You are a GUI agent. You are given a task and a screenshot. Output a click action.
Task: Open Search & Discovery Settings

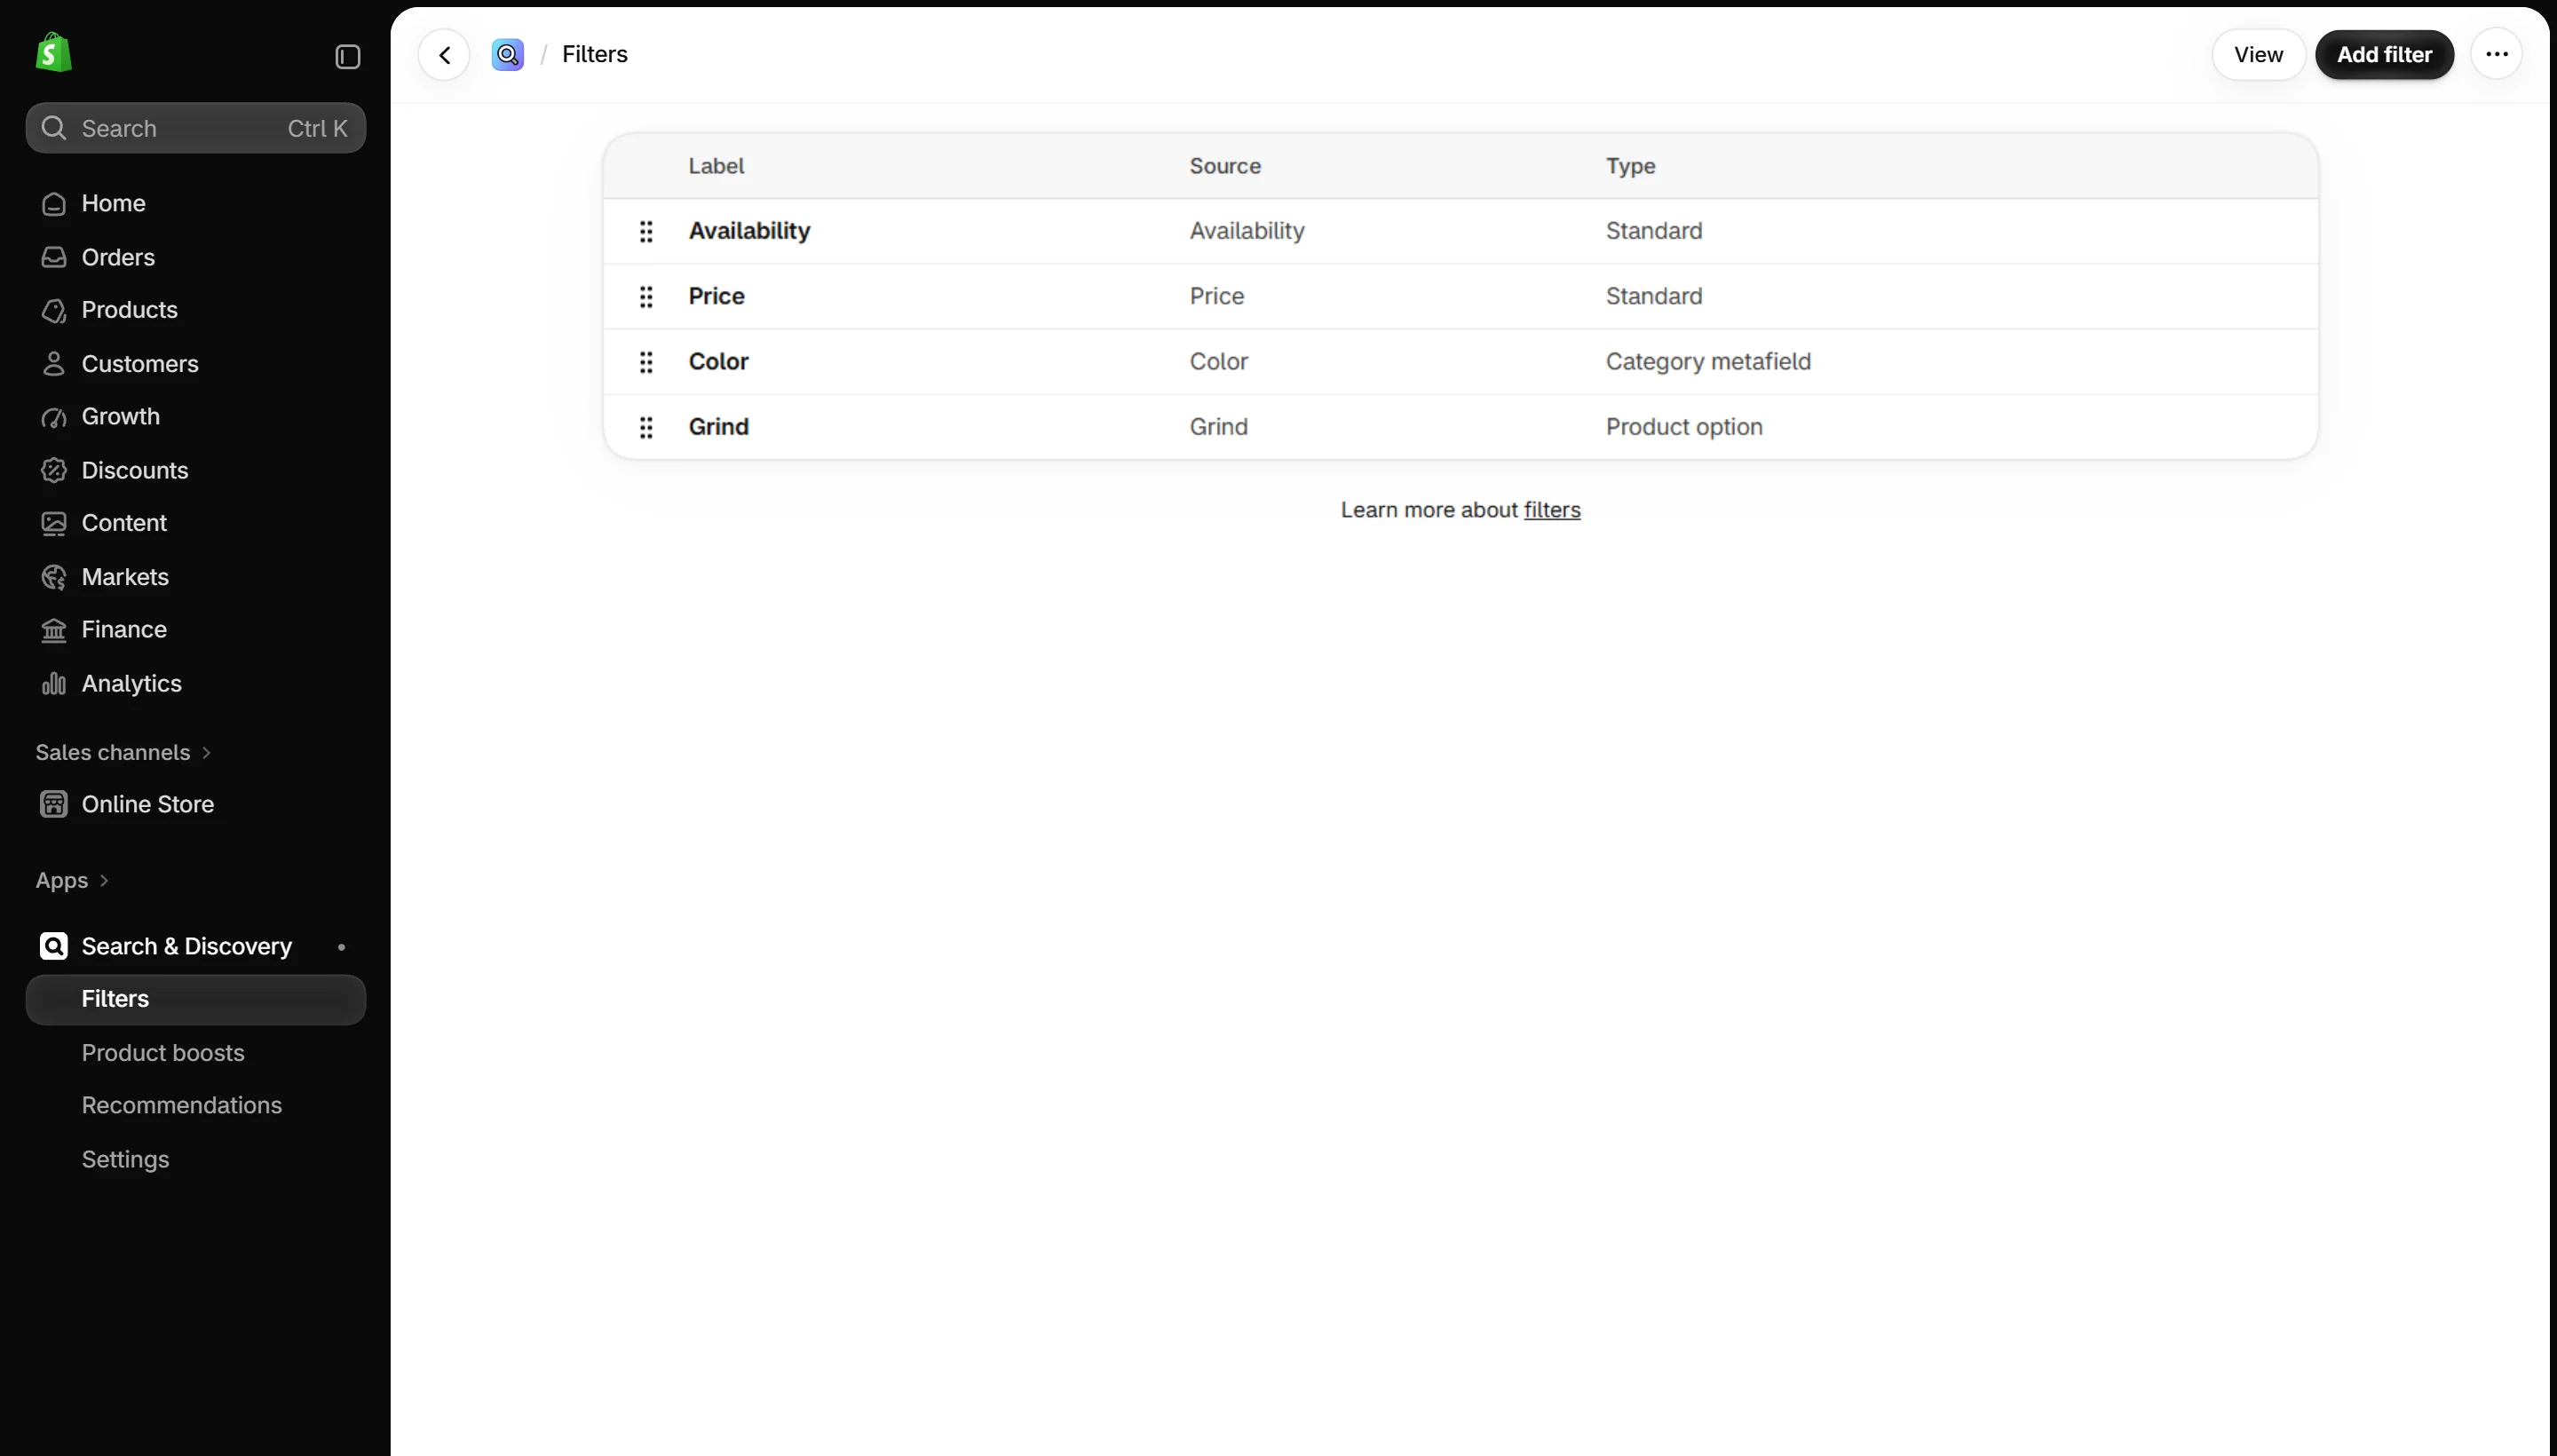tap(196, 1159)
